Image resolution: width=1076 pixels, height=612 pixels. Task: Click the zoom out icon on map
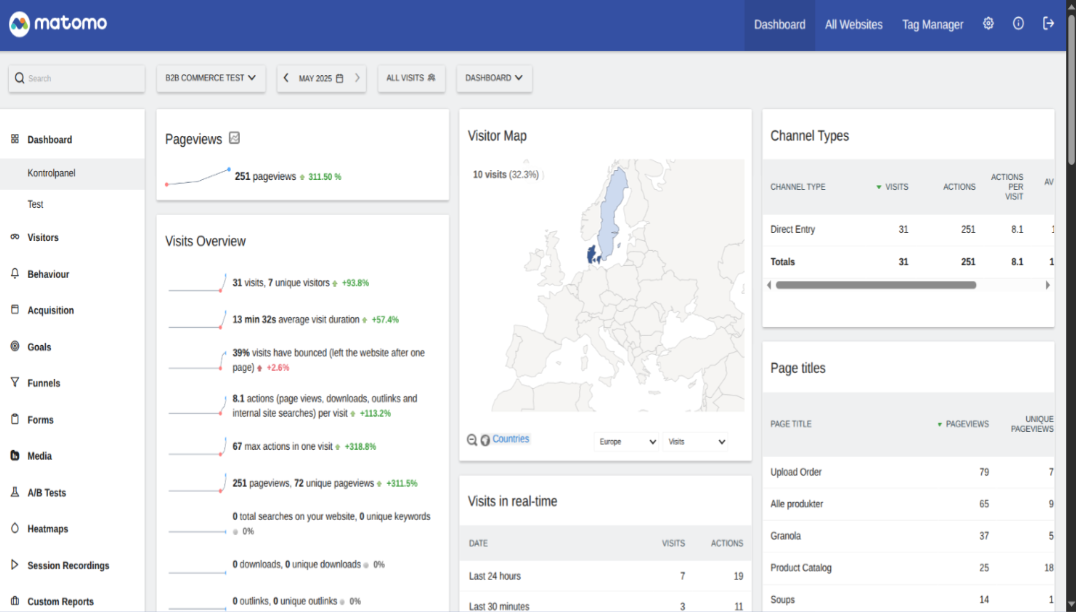[472, 440]
